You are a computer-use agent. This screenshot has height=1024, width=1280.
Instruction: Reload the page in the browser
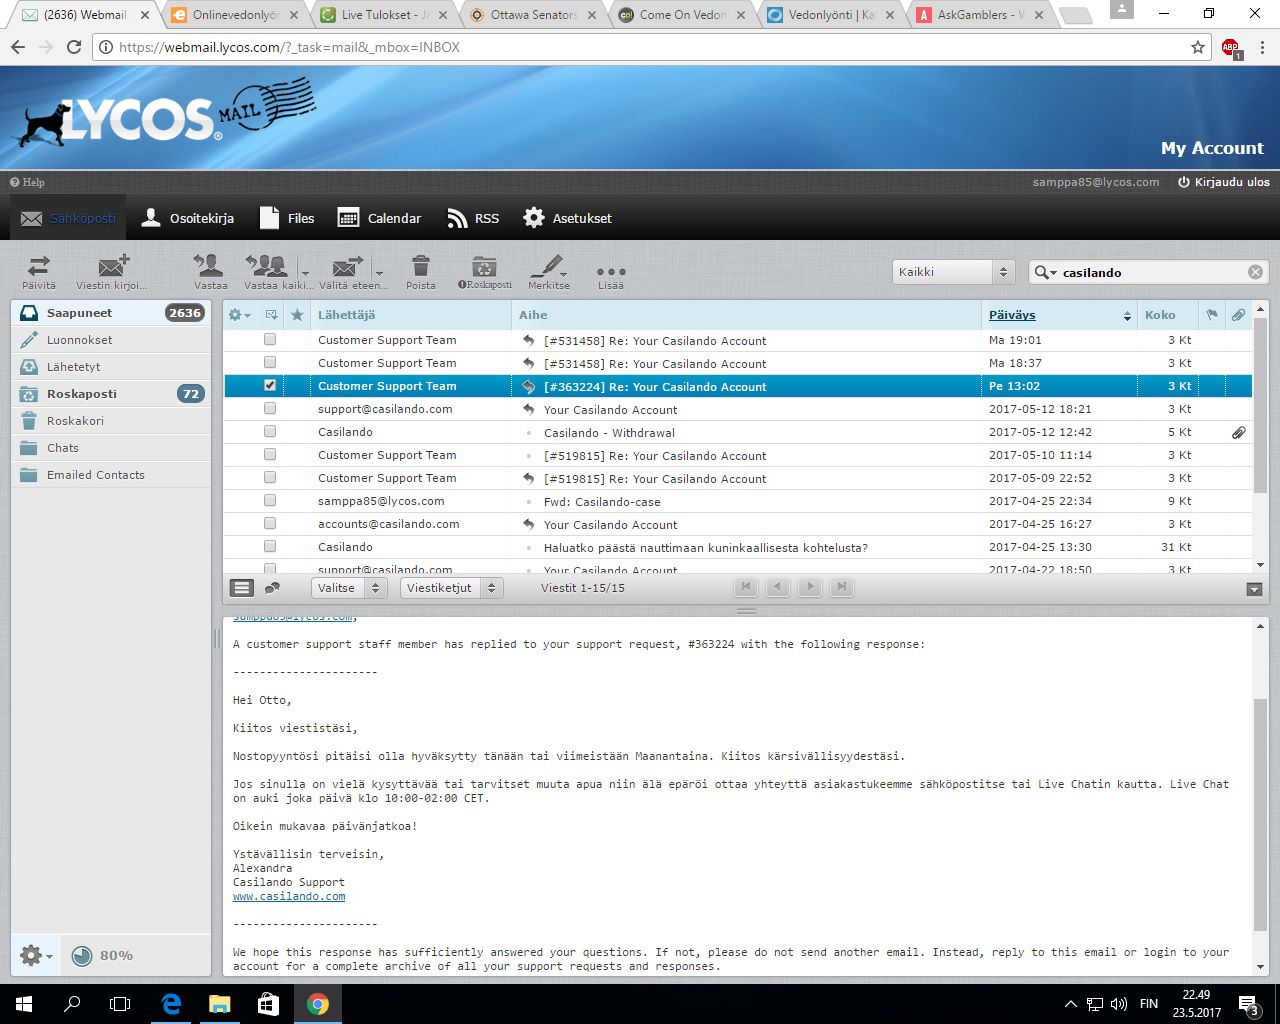[74, 47]
